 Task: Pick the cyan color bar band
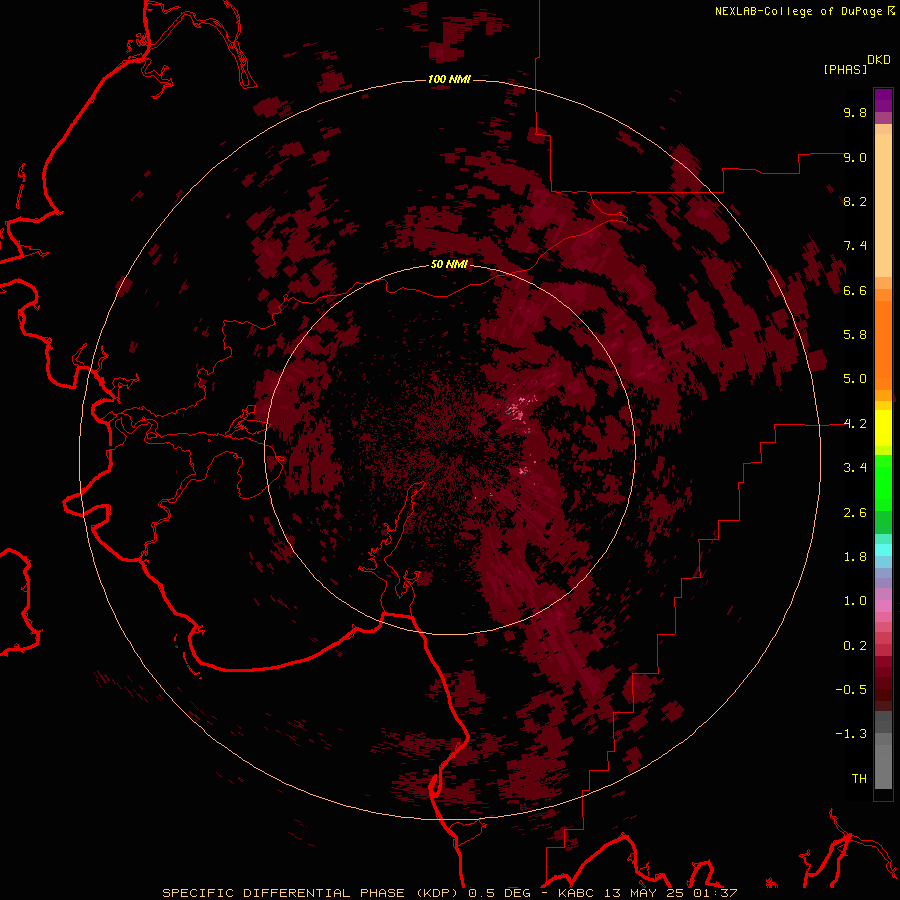coord(883,550)
